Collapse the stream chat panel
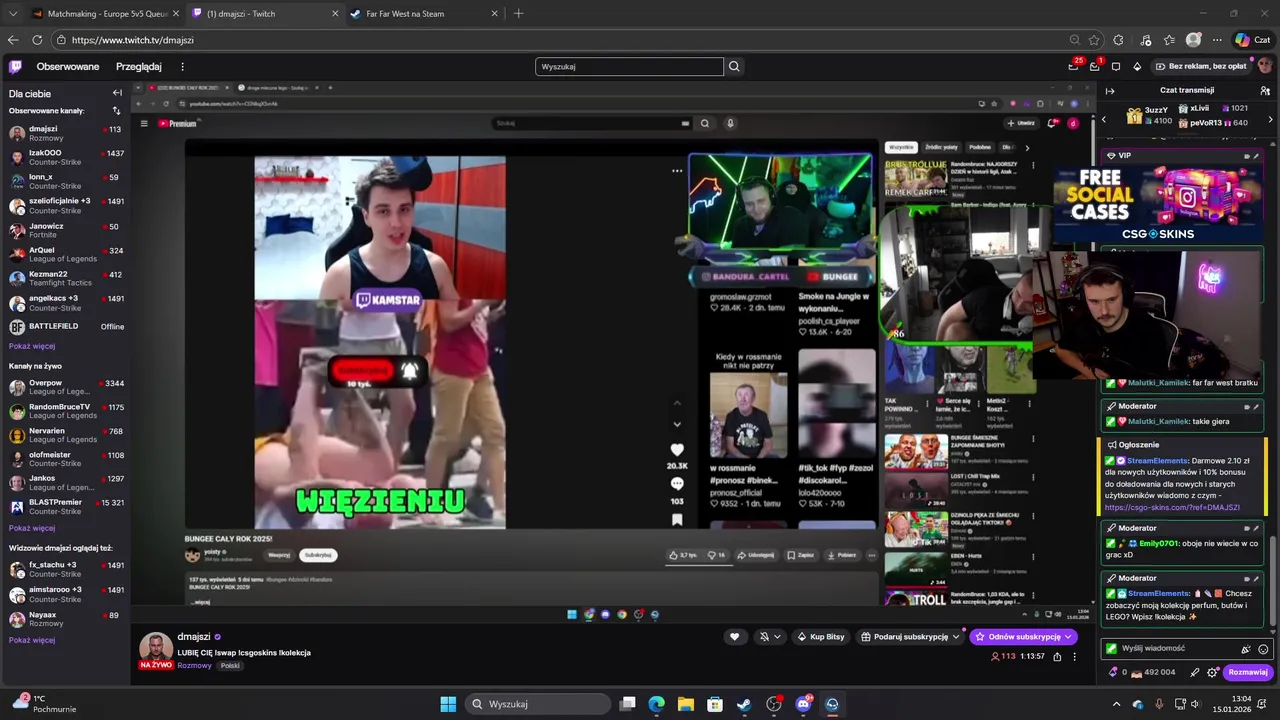This screenshot has width=1280, height=720. coord(1110,91)
